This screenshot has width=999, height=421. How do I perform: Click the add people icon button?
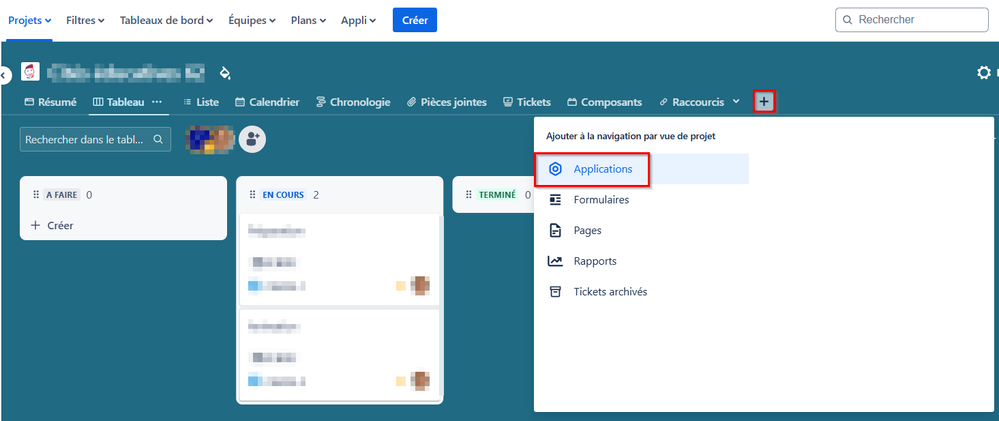(253, 139)
